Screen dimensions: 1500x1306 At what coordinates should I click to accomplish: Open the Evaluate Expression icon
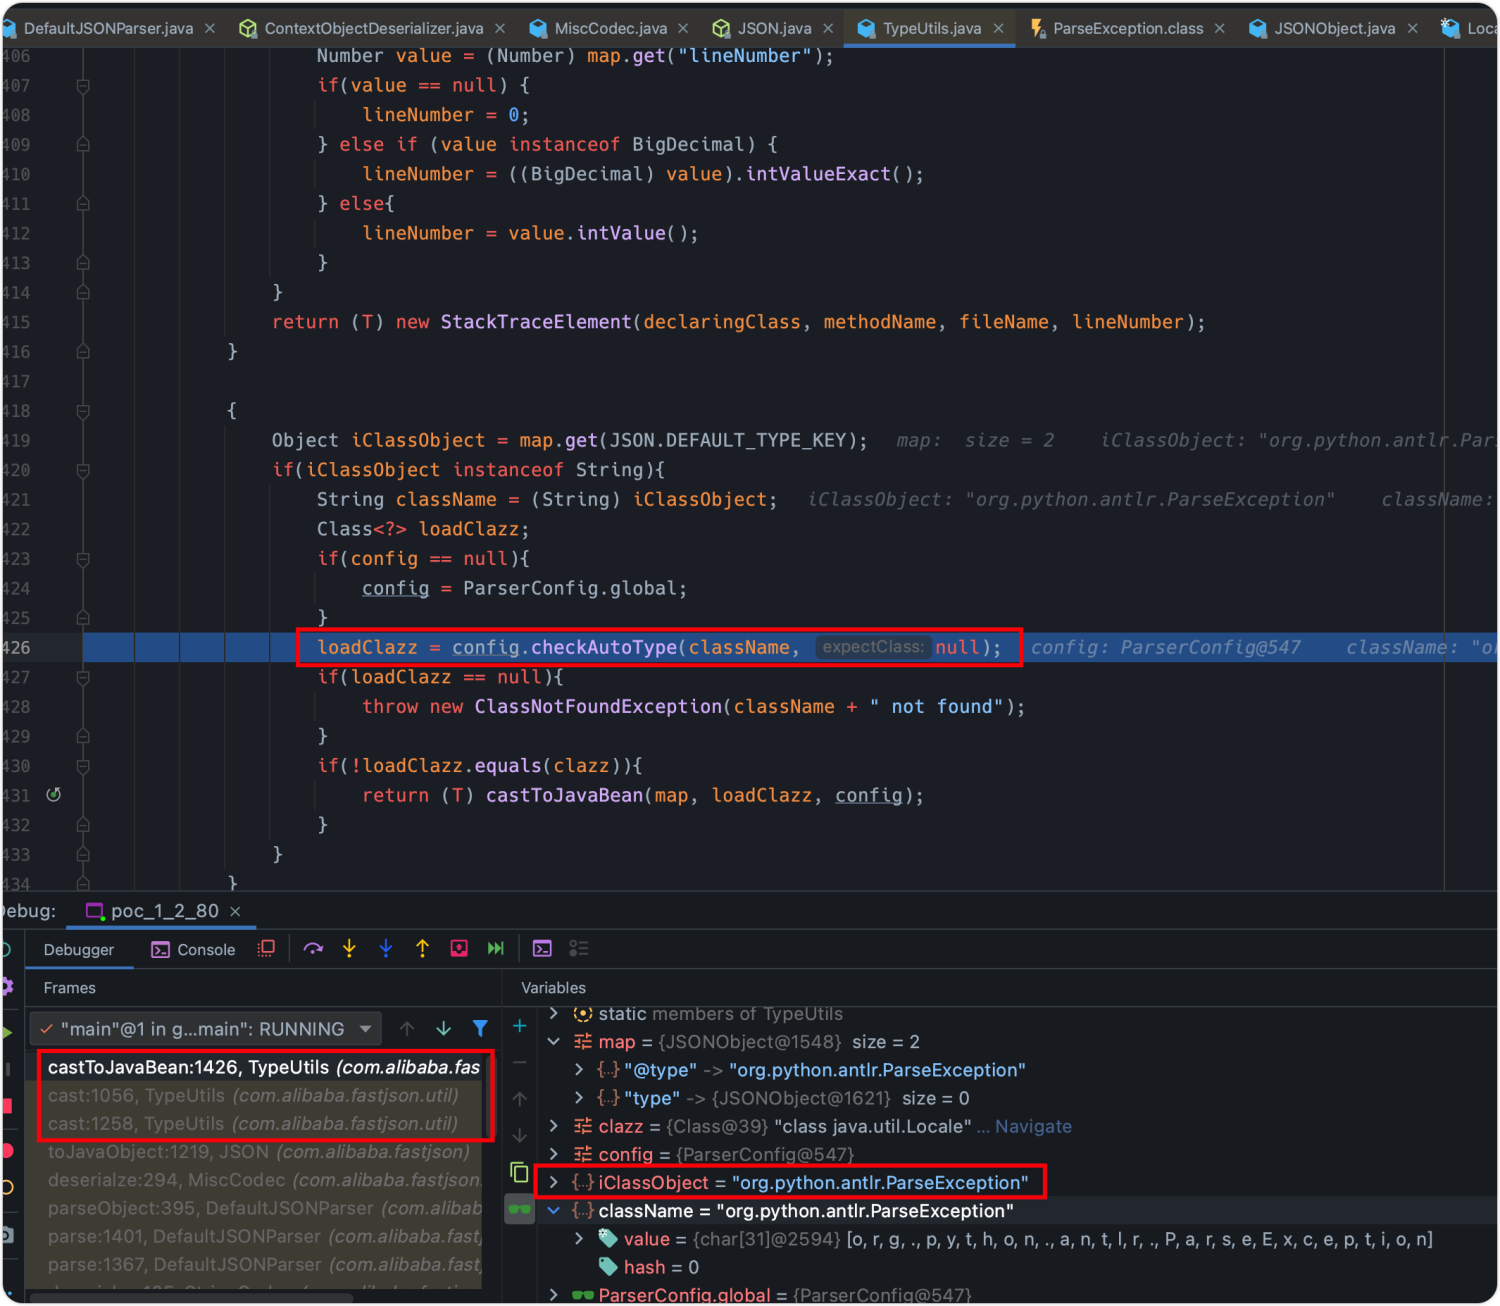542,948
